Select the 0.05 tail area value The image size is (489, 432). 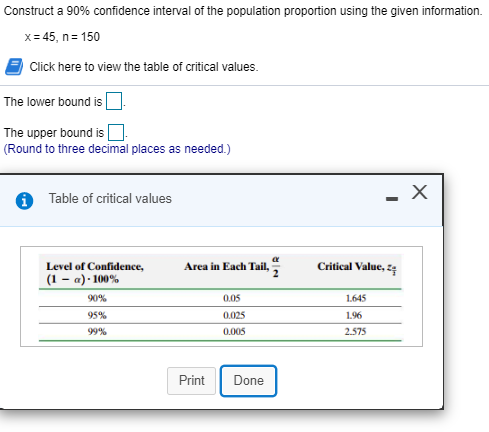[x=232, y=298]
